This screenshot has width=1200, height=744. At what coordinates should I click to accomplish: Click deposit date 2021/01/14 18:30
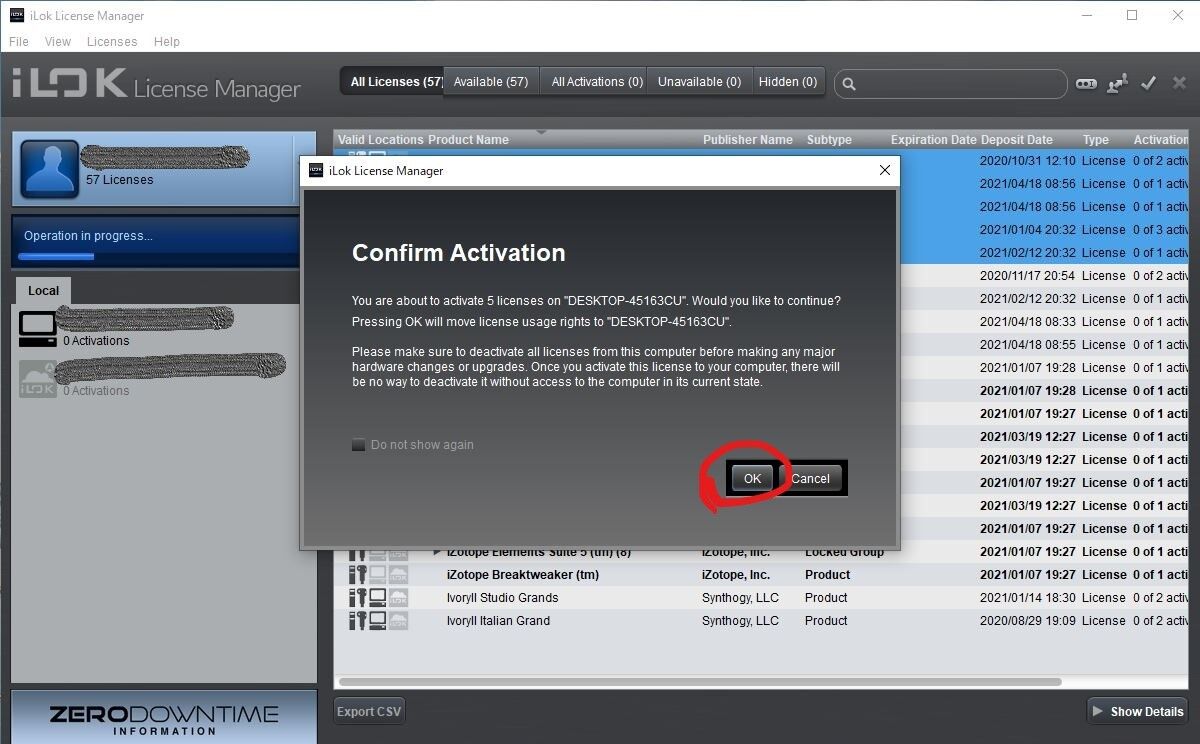1027,598
